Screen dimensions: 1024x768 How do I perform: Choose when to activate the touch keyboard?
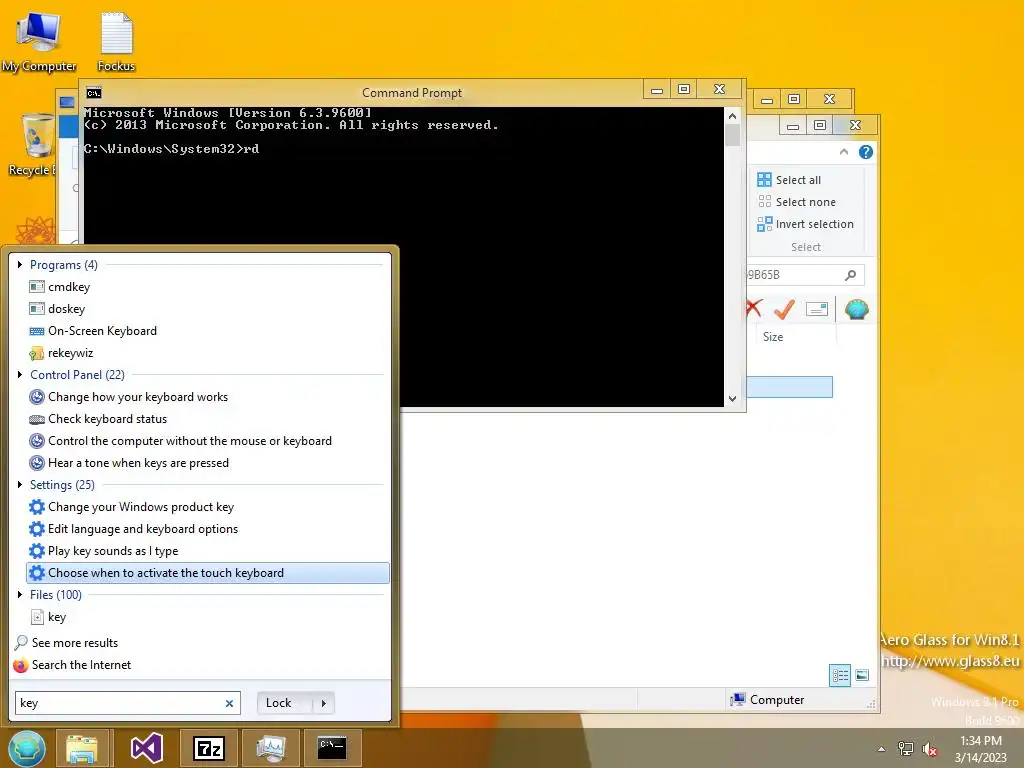click(x=208, y=573)
